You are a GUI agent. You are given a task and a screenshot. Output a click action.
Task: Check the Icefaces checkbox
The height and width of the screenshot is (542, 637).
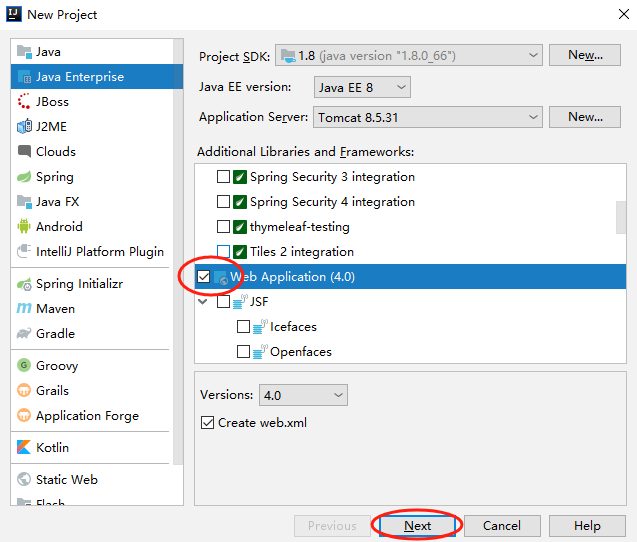point(243,327)
